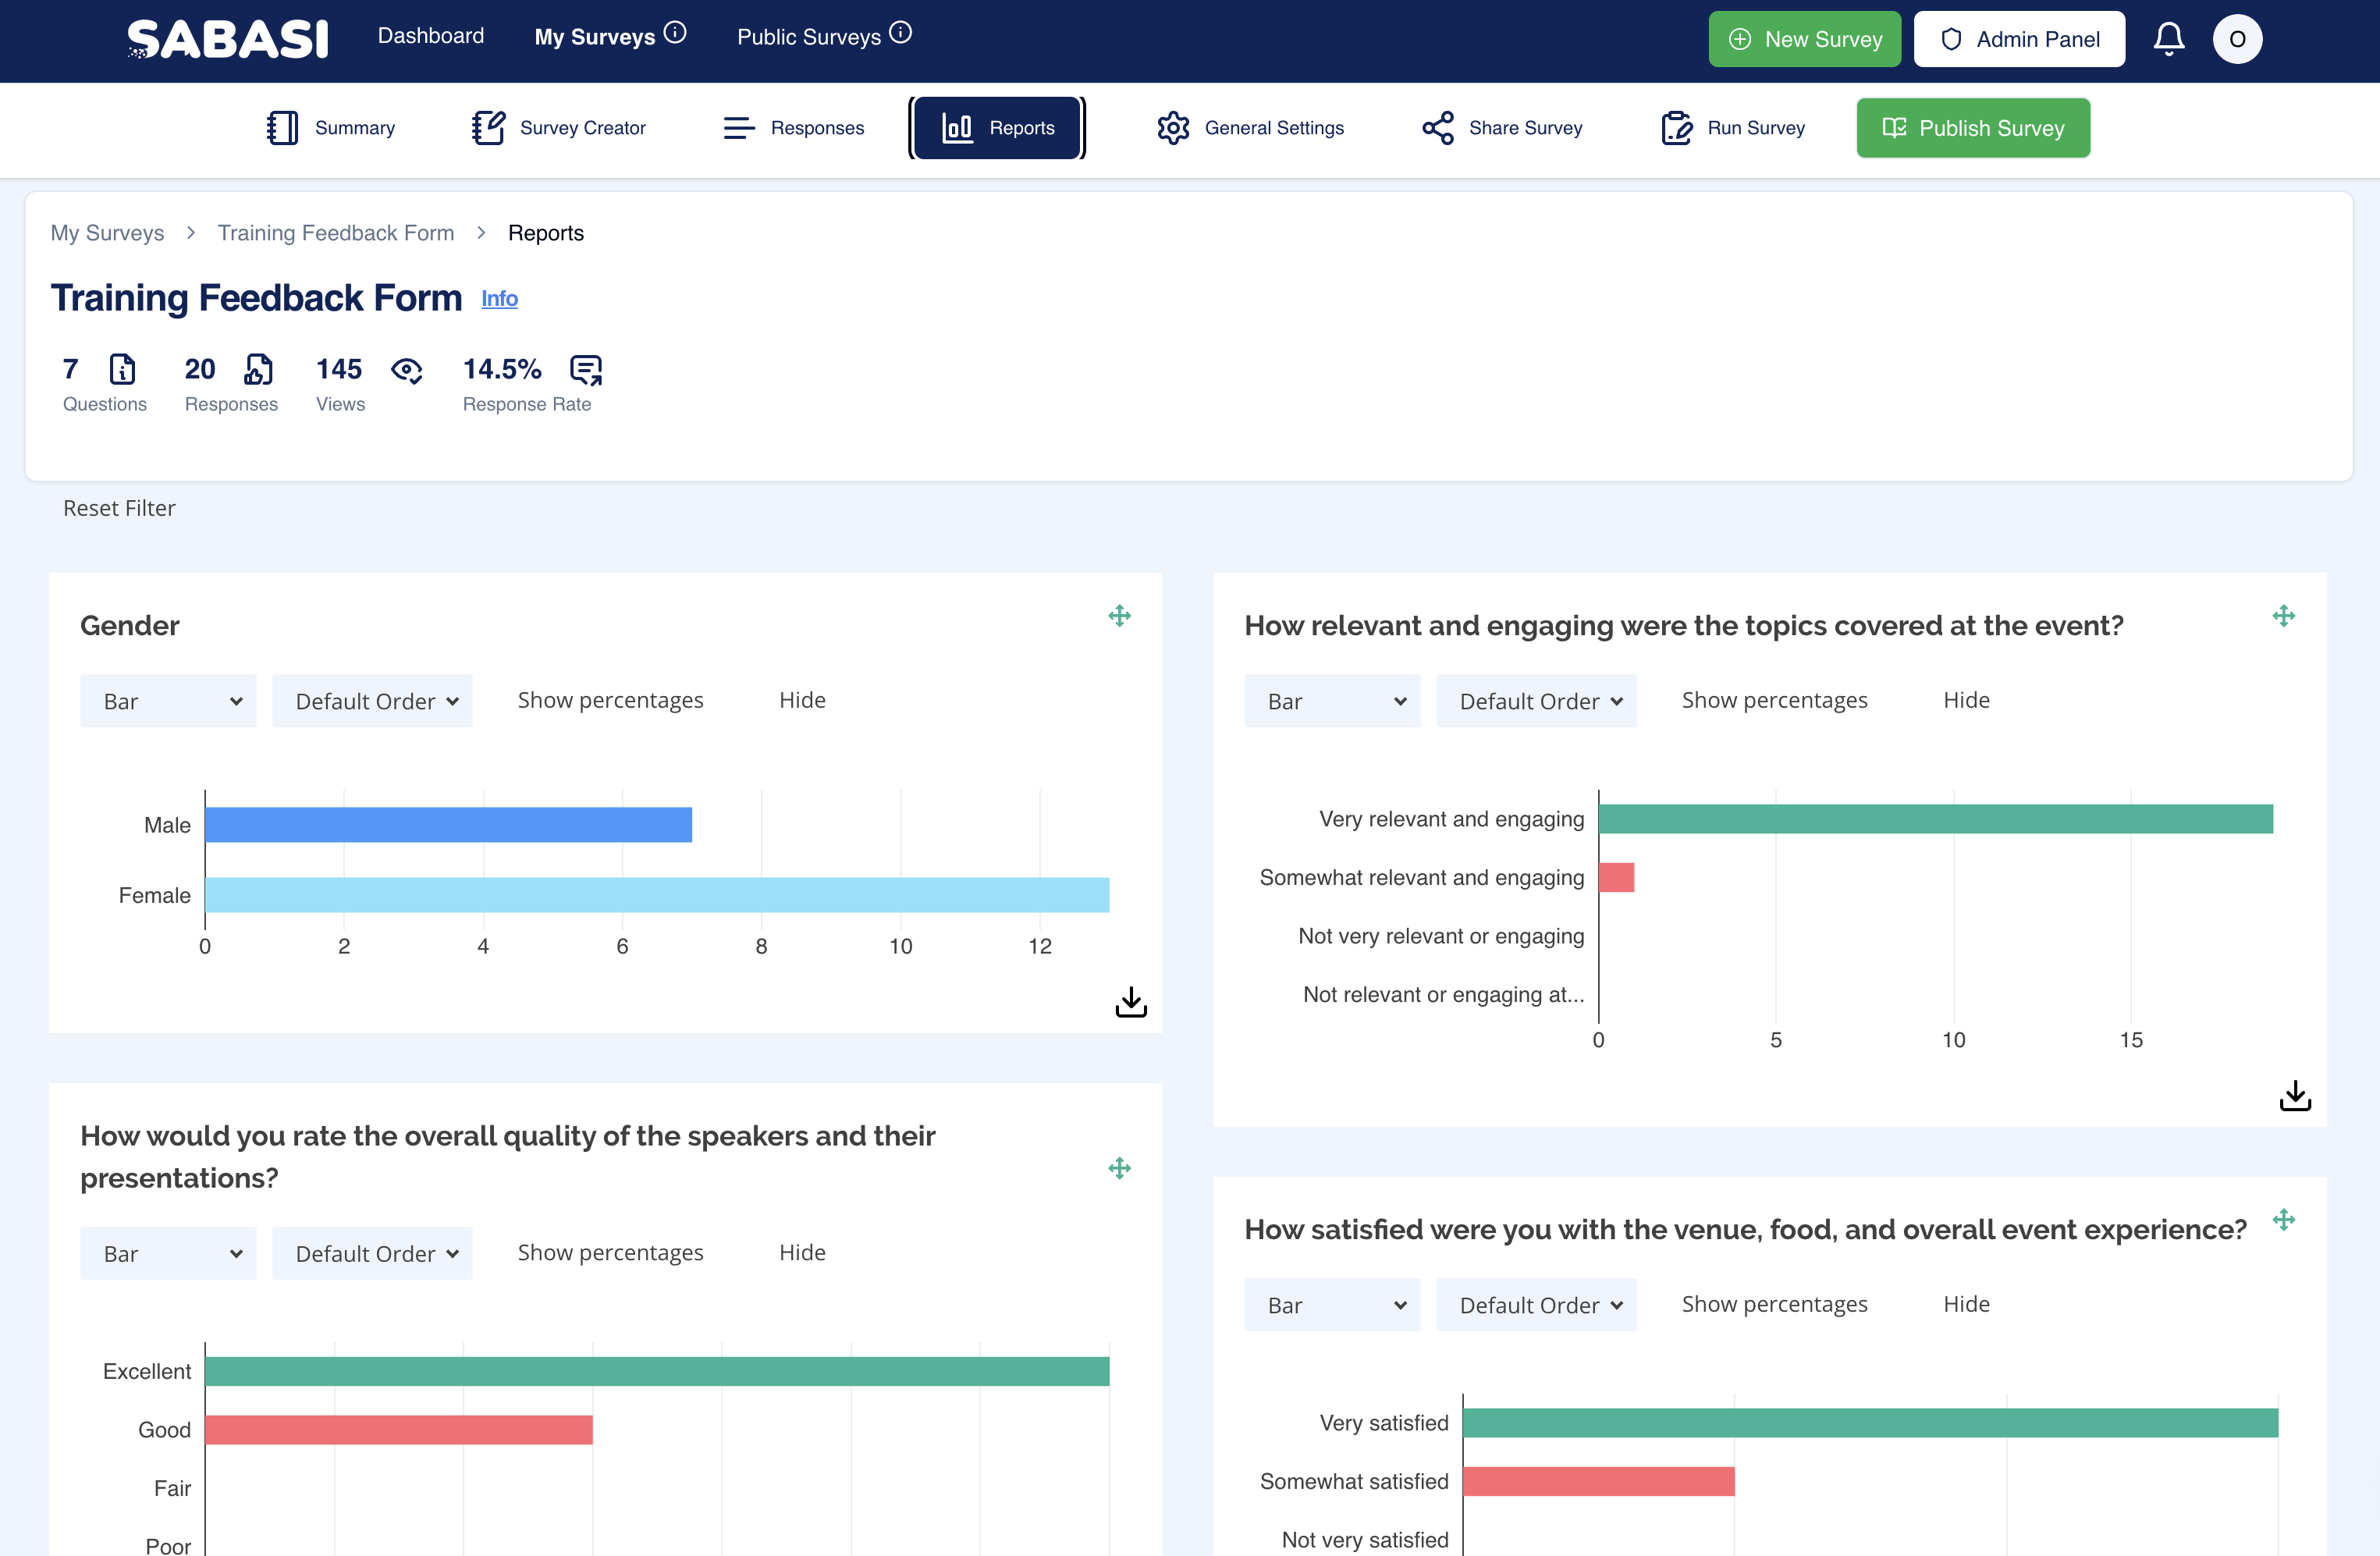2380x1556 pixels.
Task: Open chart type dropdown for Gender
Action: pyautogui.click(x=168, y=701)
